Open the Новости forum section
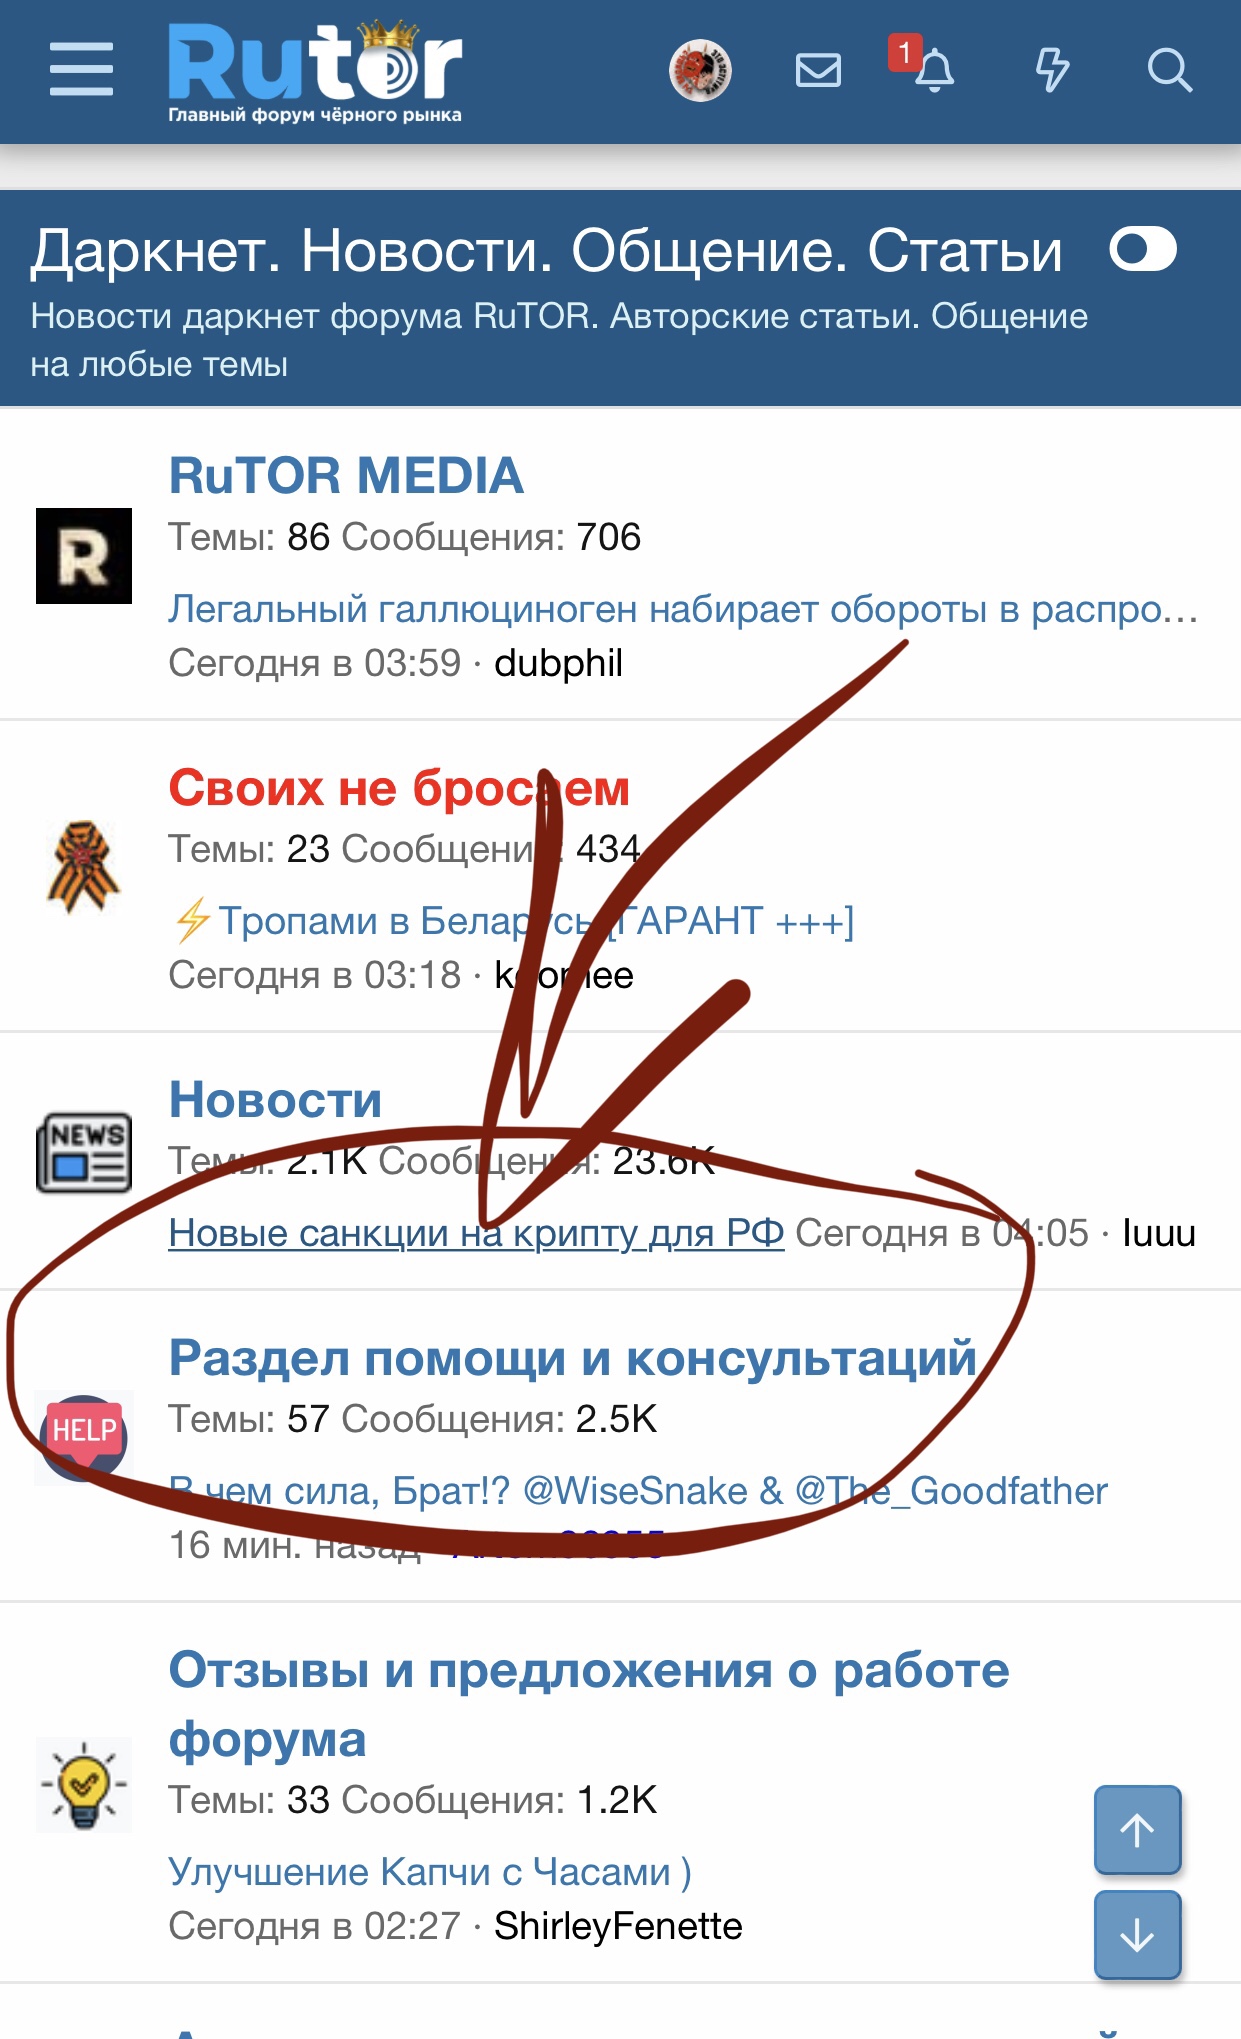The height and width of the screenshot is (2039, 1241). [x=275, y=1100]
